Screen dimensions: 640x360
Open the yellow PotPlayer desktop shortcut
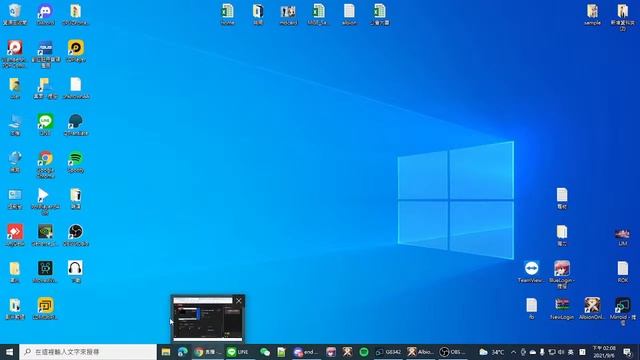click(x=76, y=51)
